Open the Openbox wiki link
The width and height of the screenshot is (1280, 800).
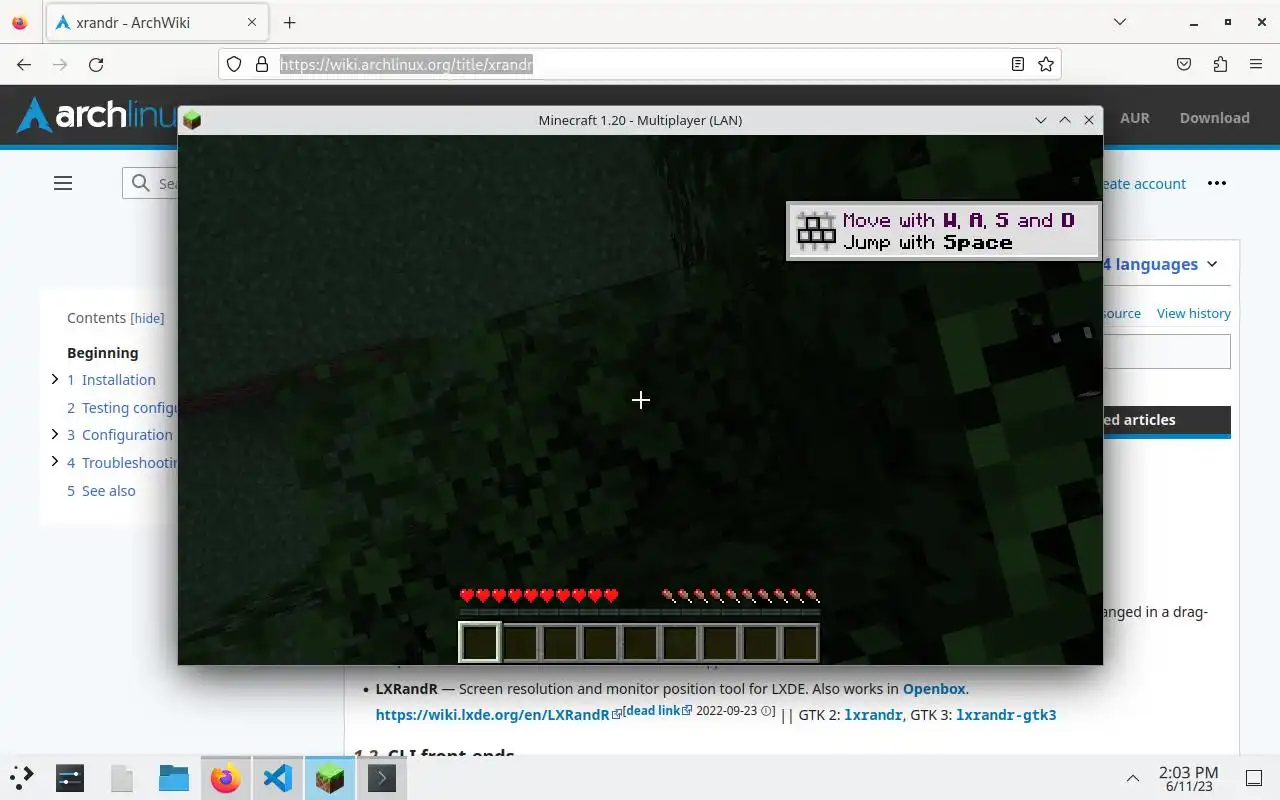click(934, 689)
